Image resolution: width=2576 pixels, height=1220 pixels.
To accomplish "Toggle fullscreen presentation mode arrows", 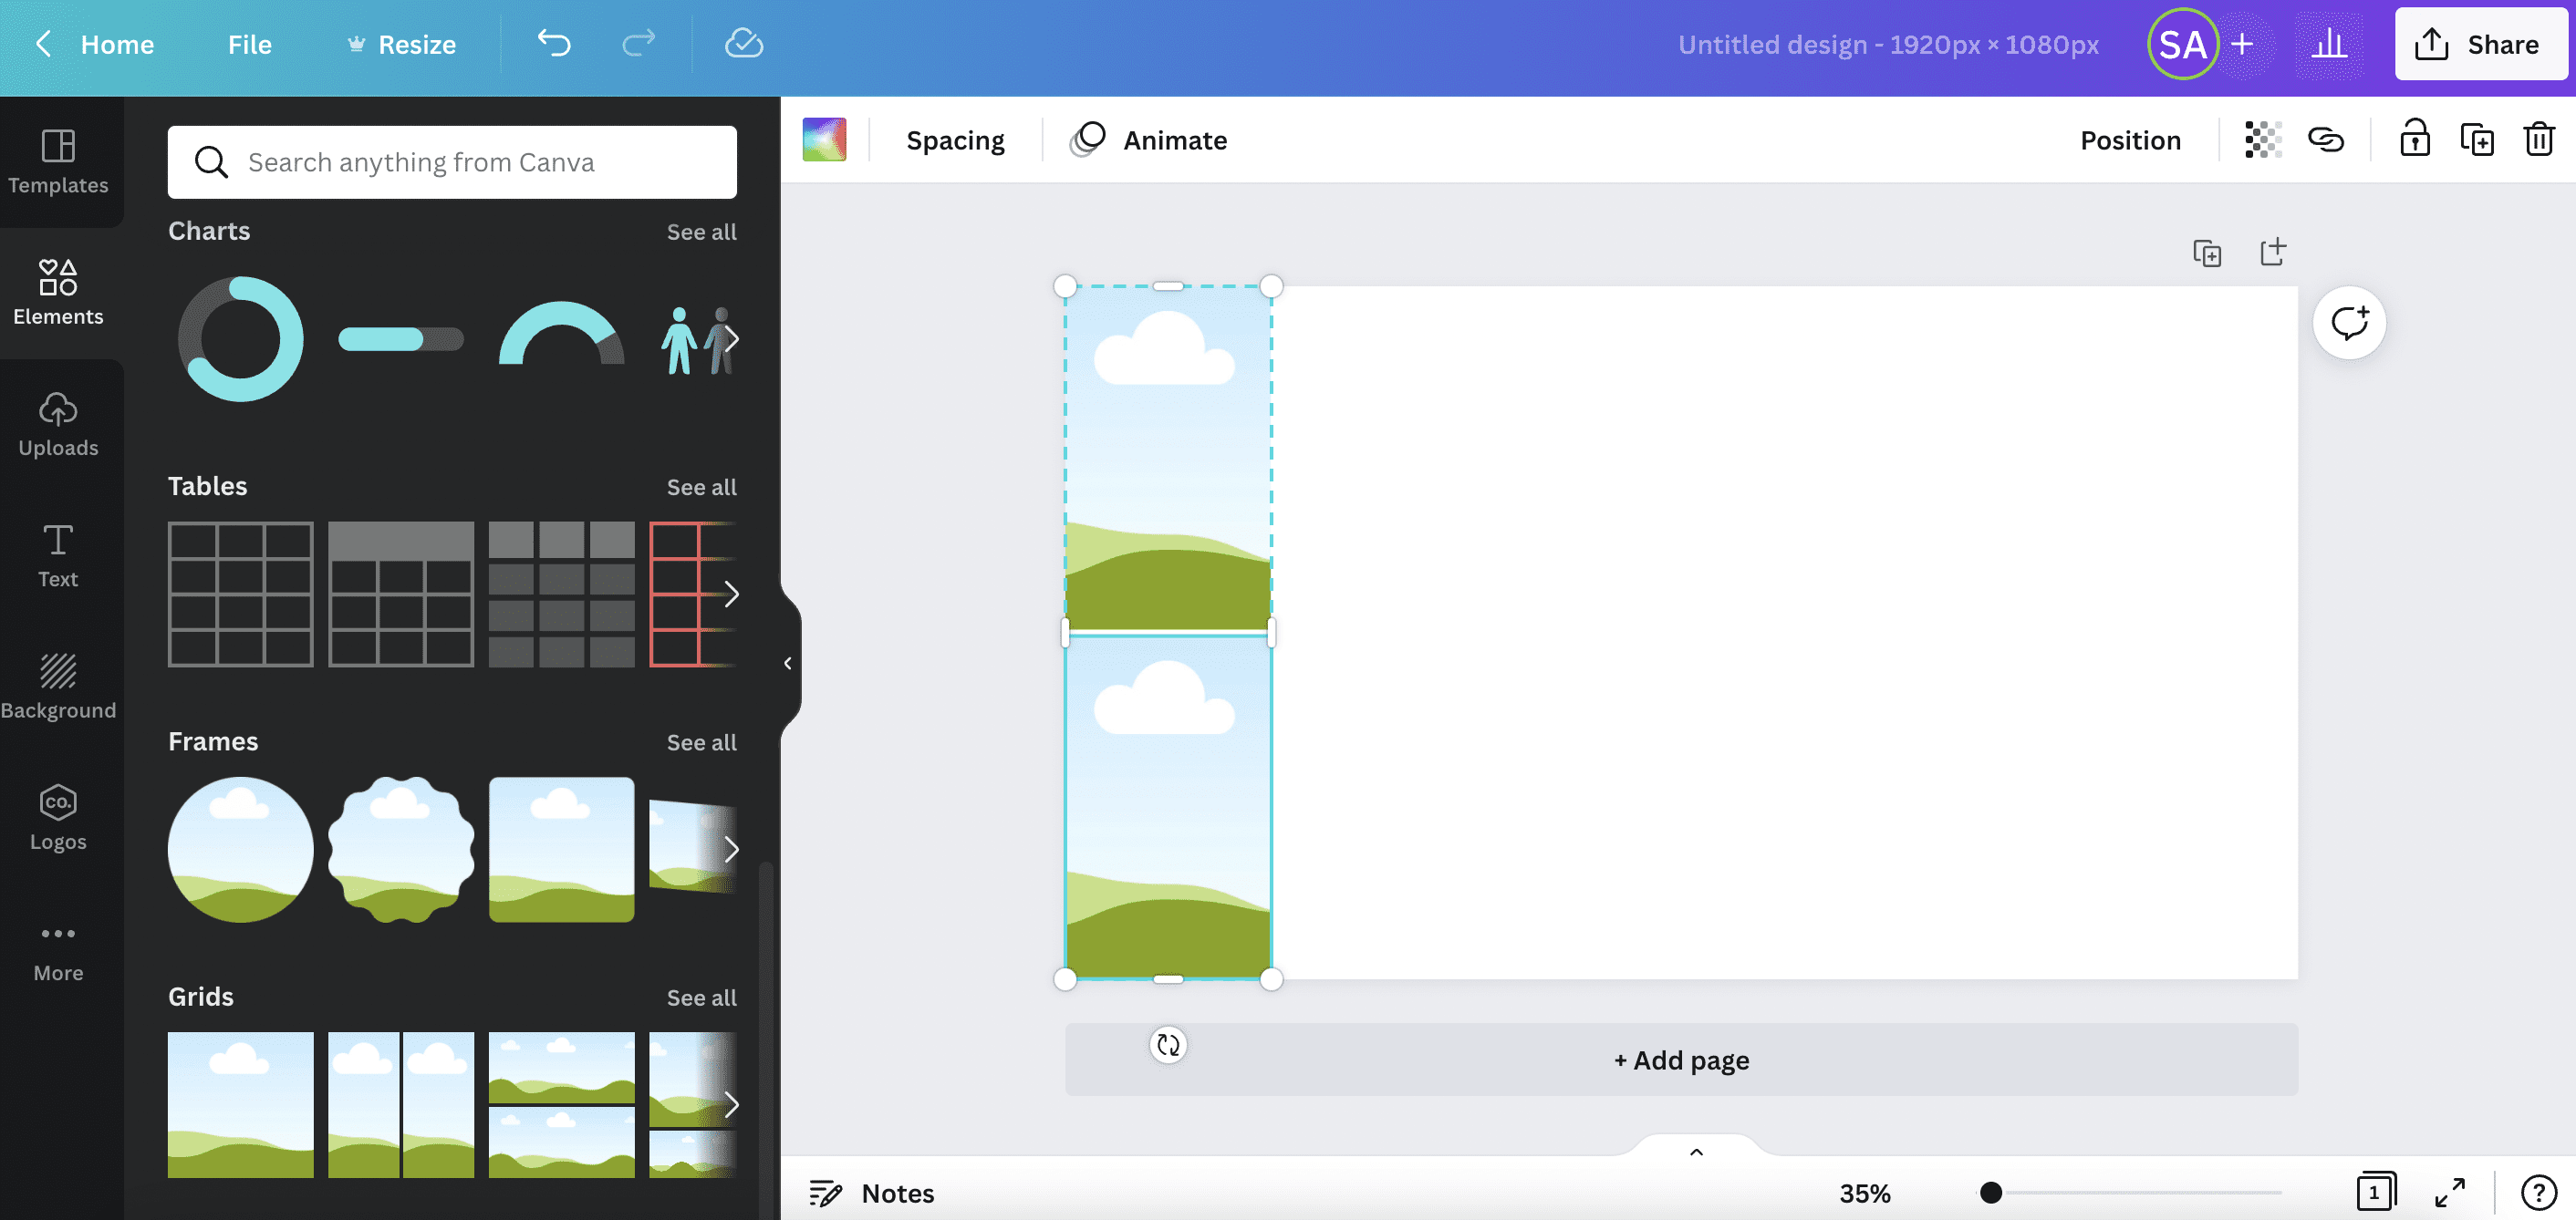I will pos(2449,1192).
